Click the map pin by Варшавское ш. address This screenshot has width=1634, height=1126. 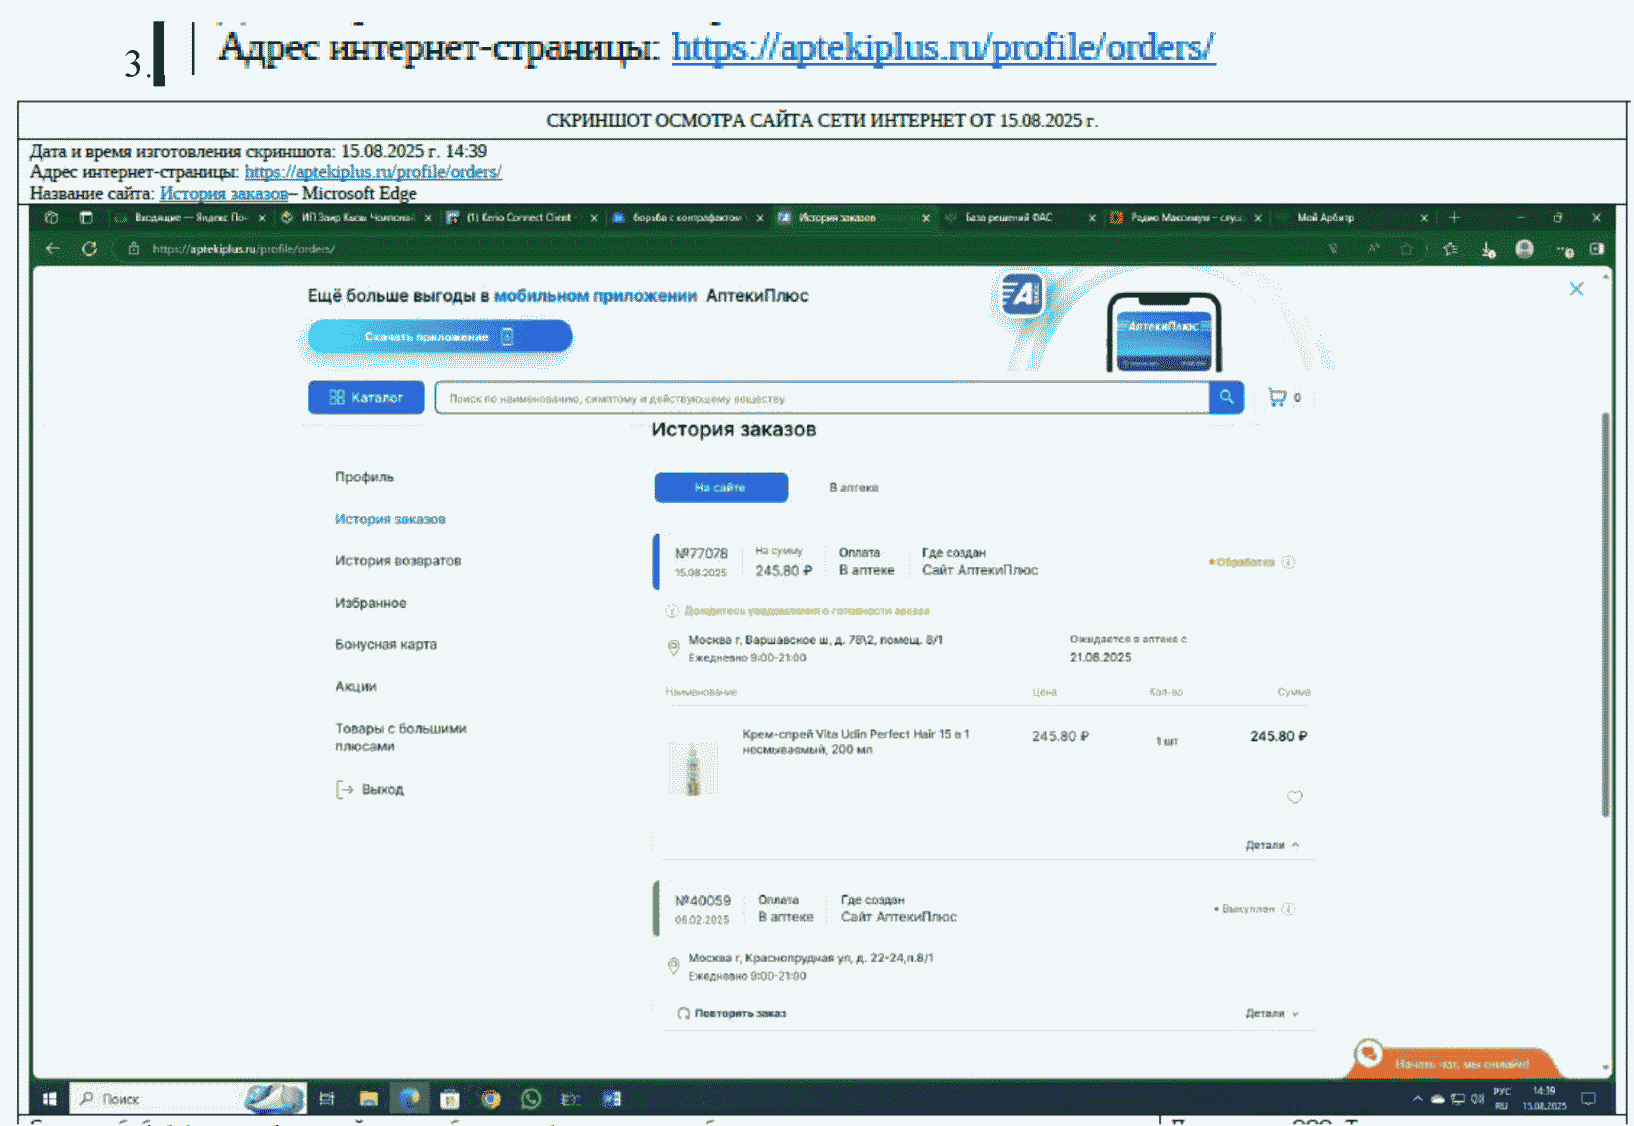(x=673, y=648)
